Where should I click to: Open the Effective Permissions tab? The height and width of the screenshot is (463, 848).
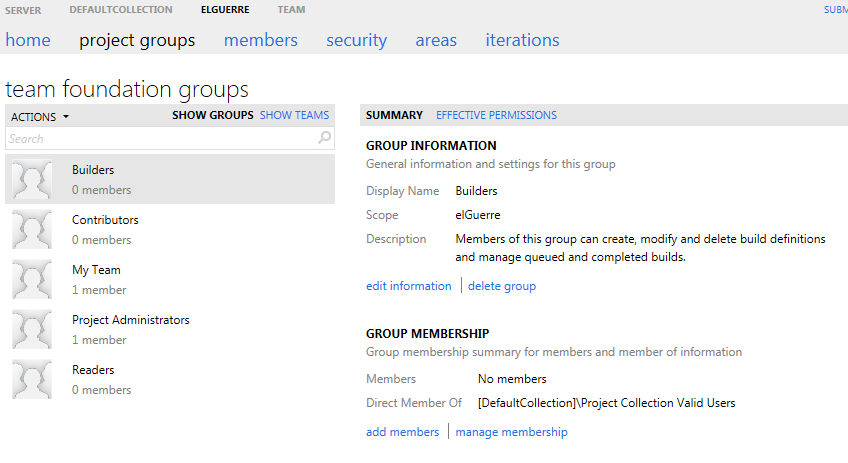click(496, 115)
